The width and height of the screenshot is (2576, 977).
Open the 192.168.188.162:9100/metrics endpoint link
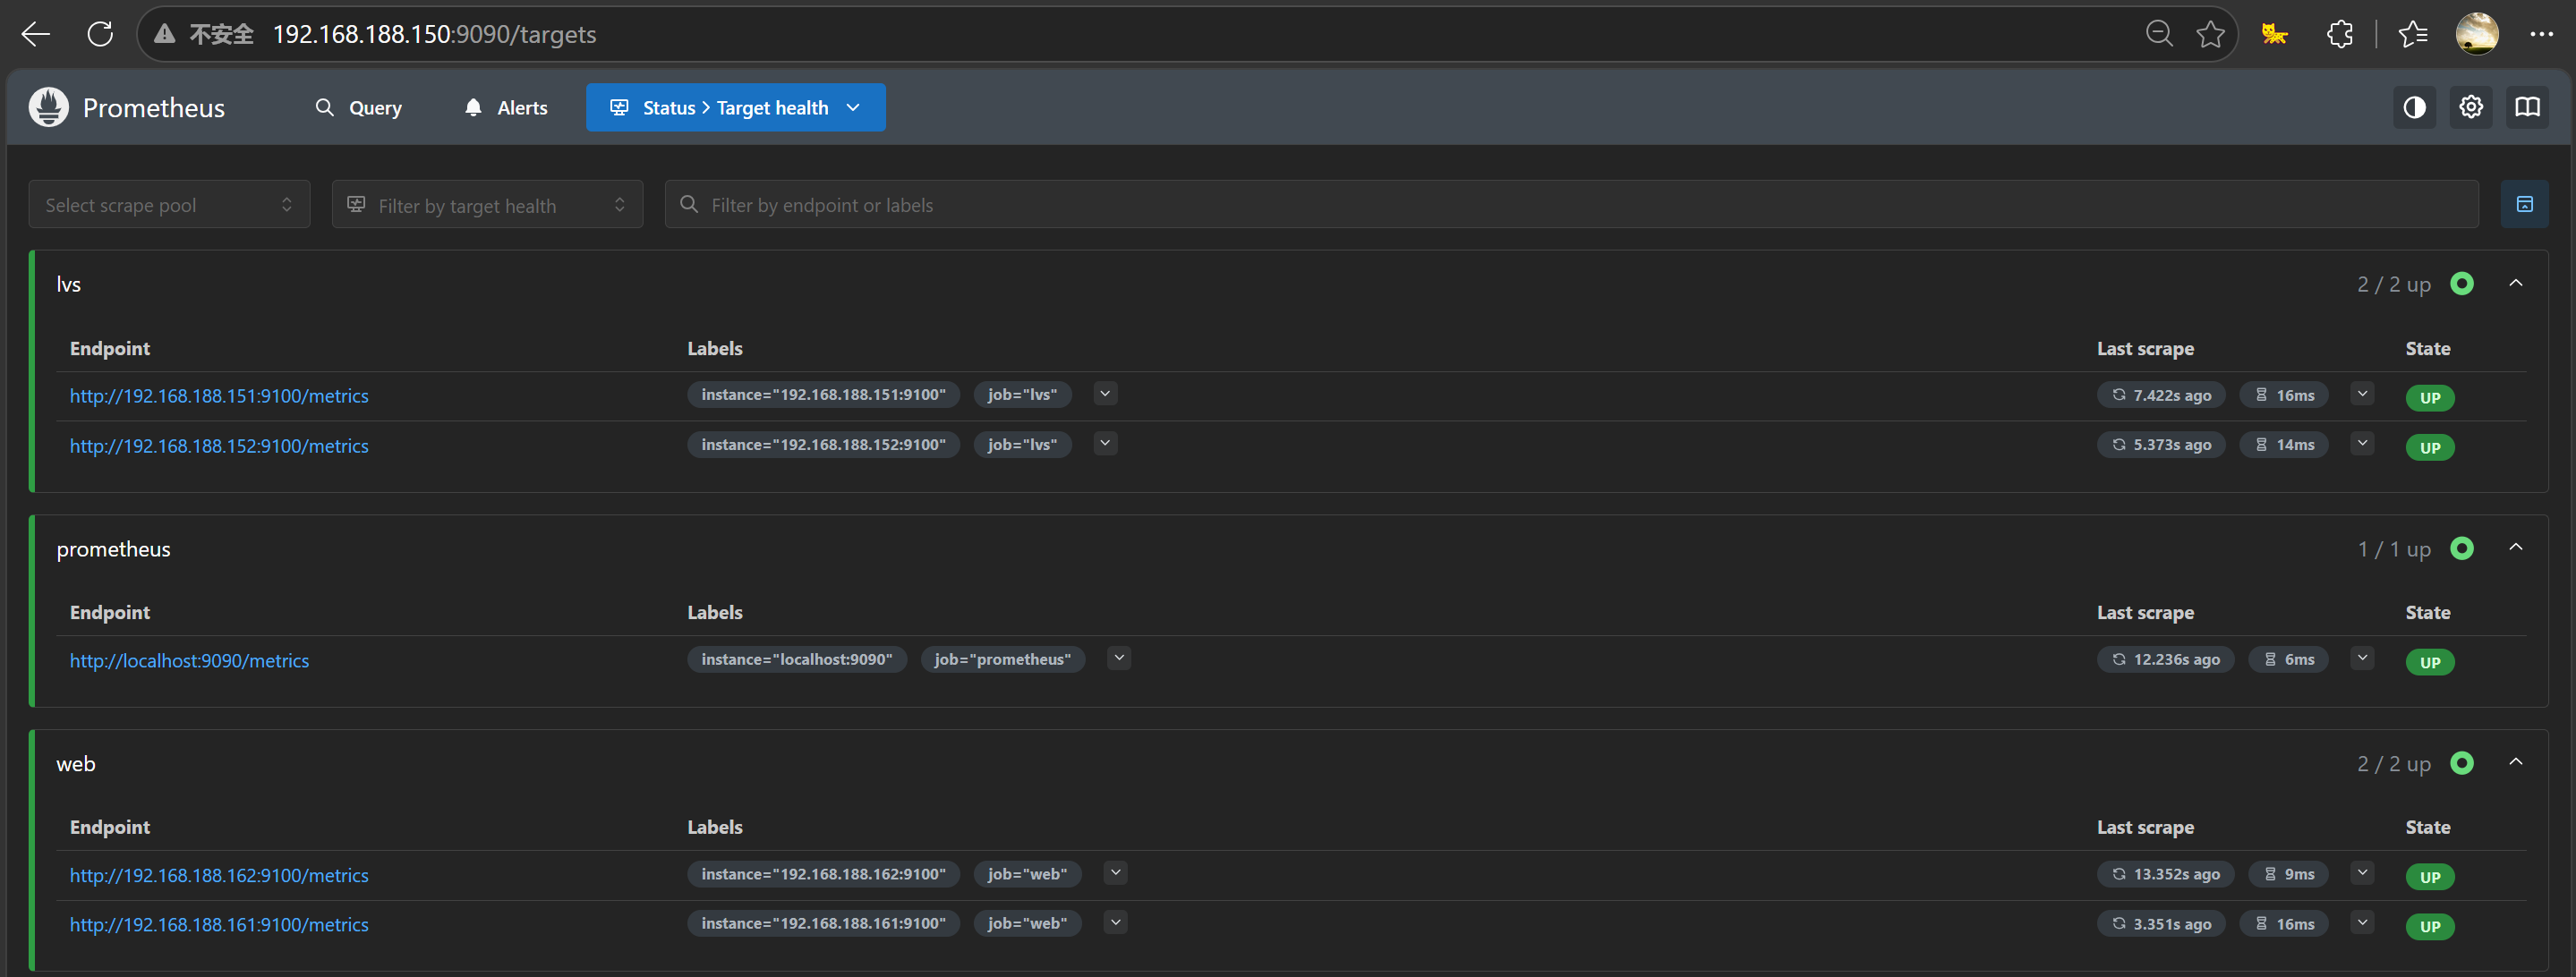[219, 875]
